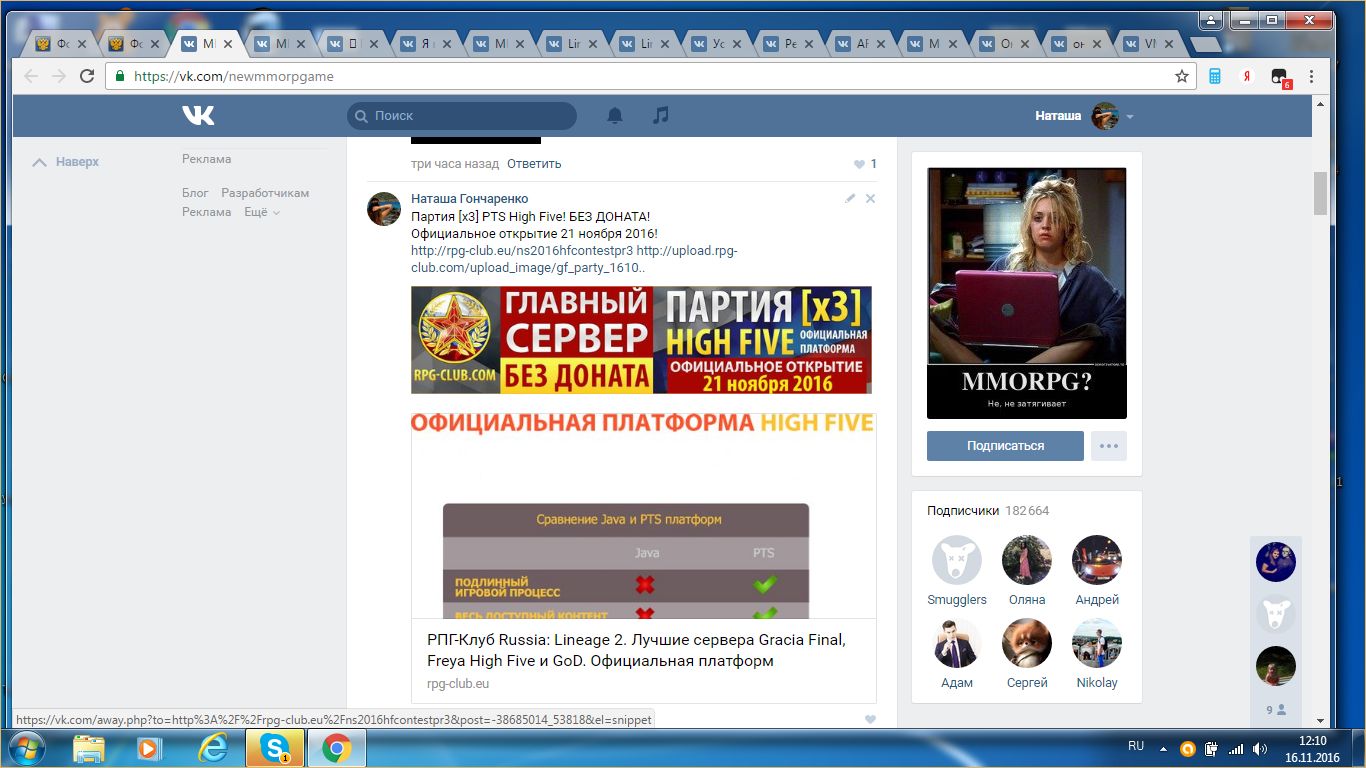This screenshot has height=768, width=1366.
Task: Open subscriber Smugglers' profile
Action: pos(957,570)
